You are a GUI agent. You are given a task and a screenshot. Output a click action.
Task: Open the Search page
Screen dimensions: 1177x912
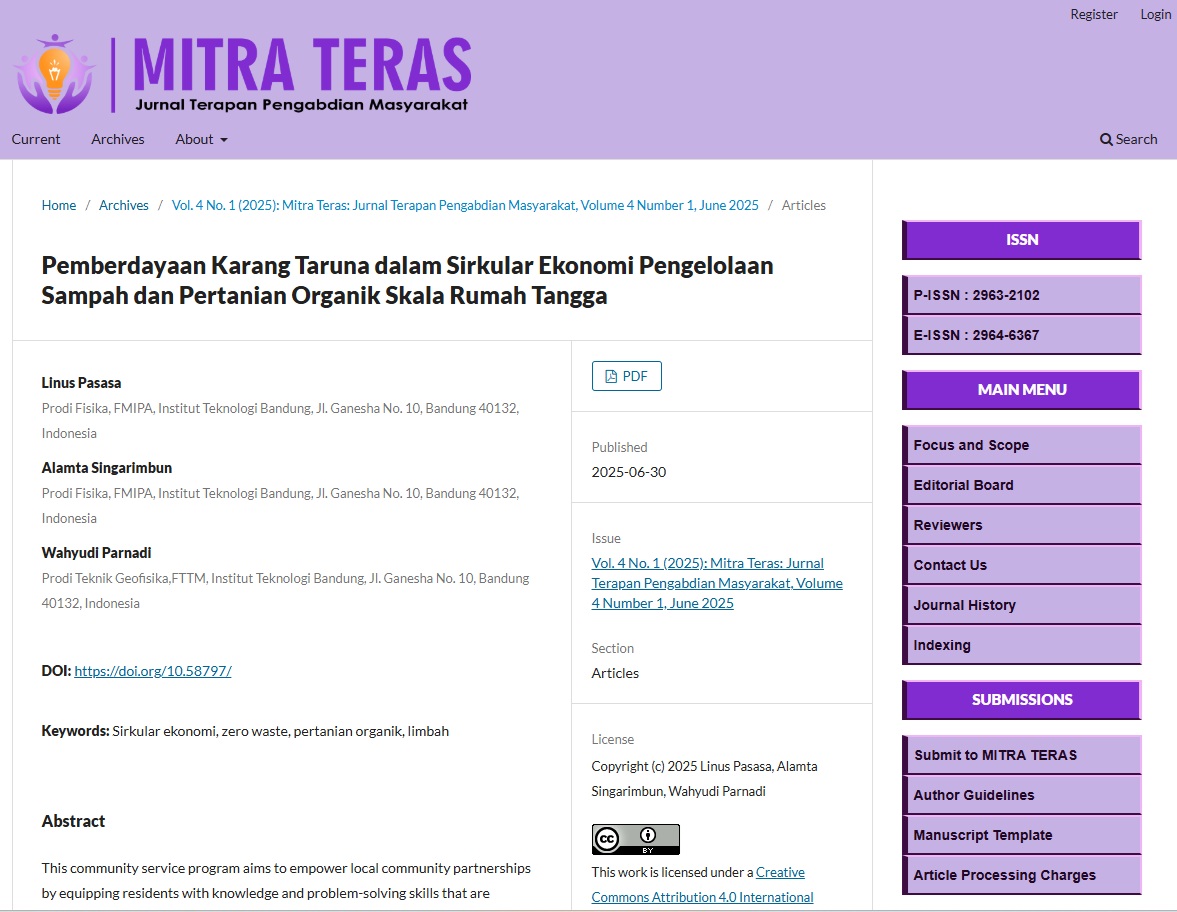1128,139
